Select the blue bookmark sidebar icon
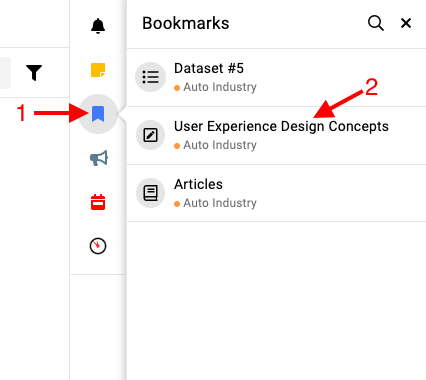The height and width of the screenshot is (380, 426). point(98,114)
